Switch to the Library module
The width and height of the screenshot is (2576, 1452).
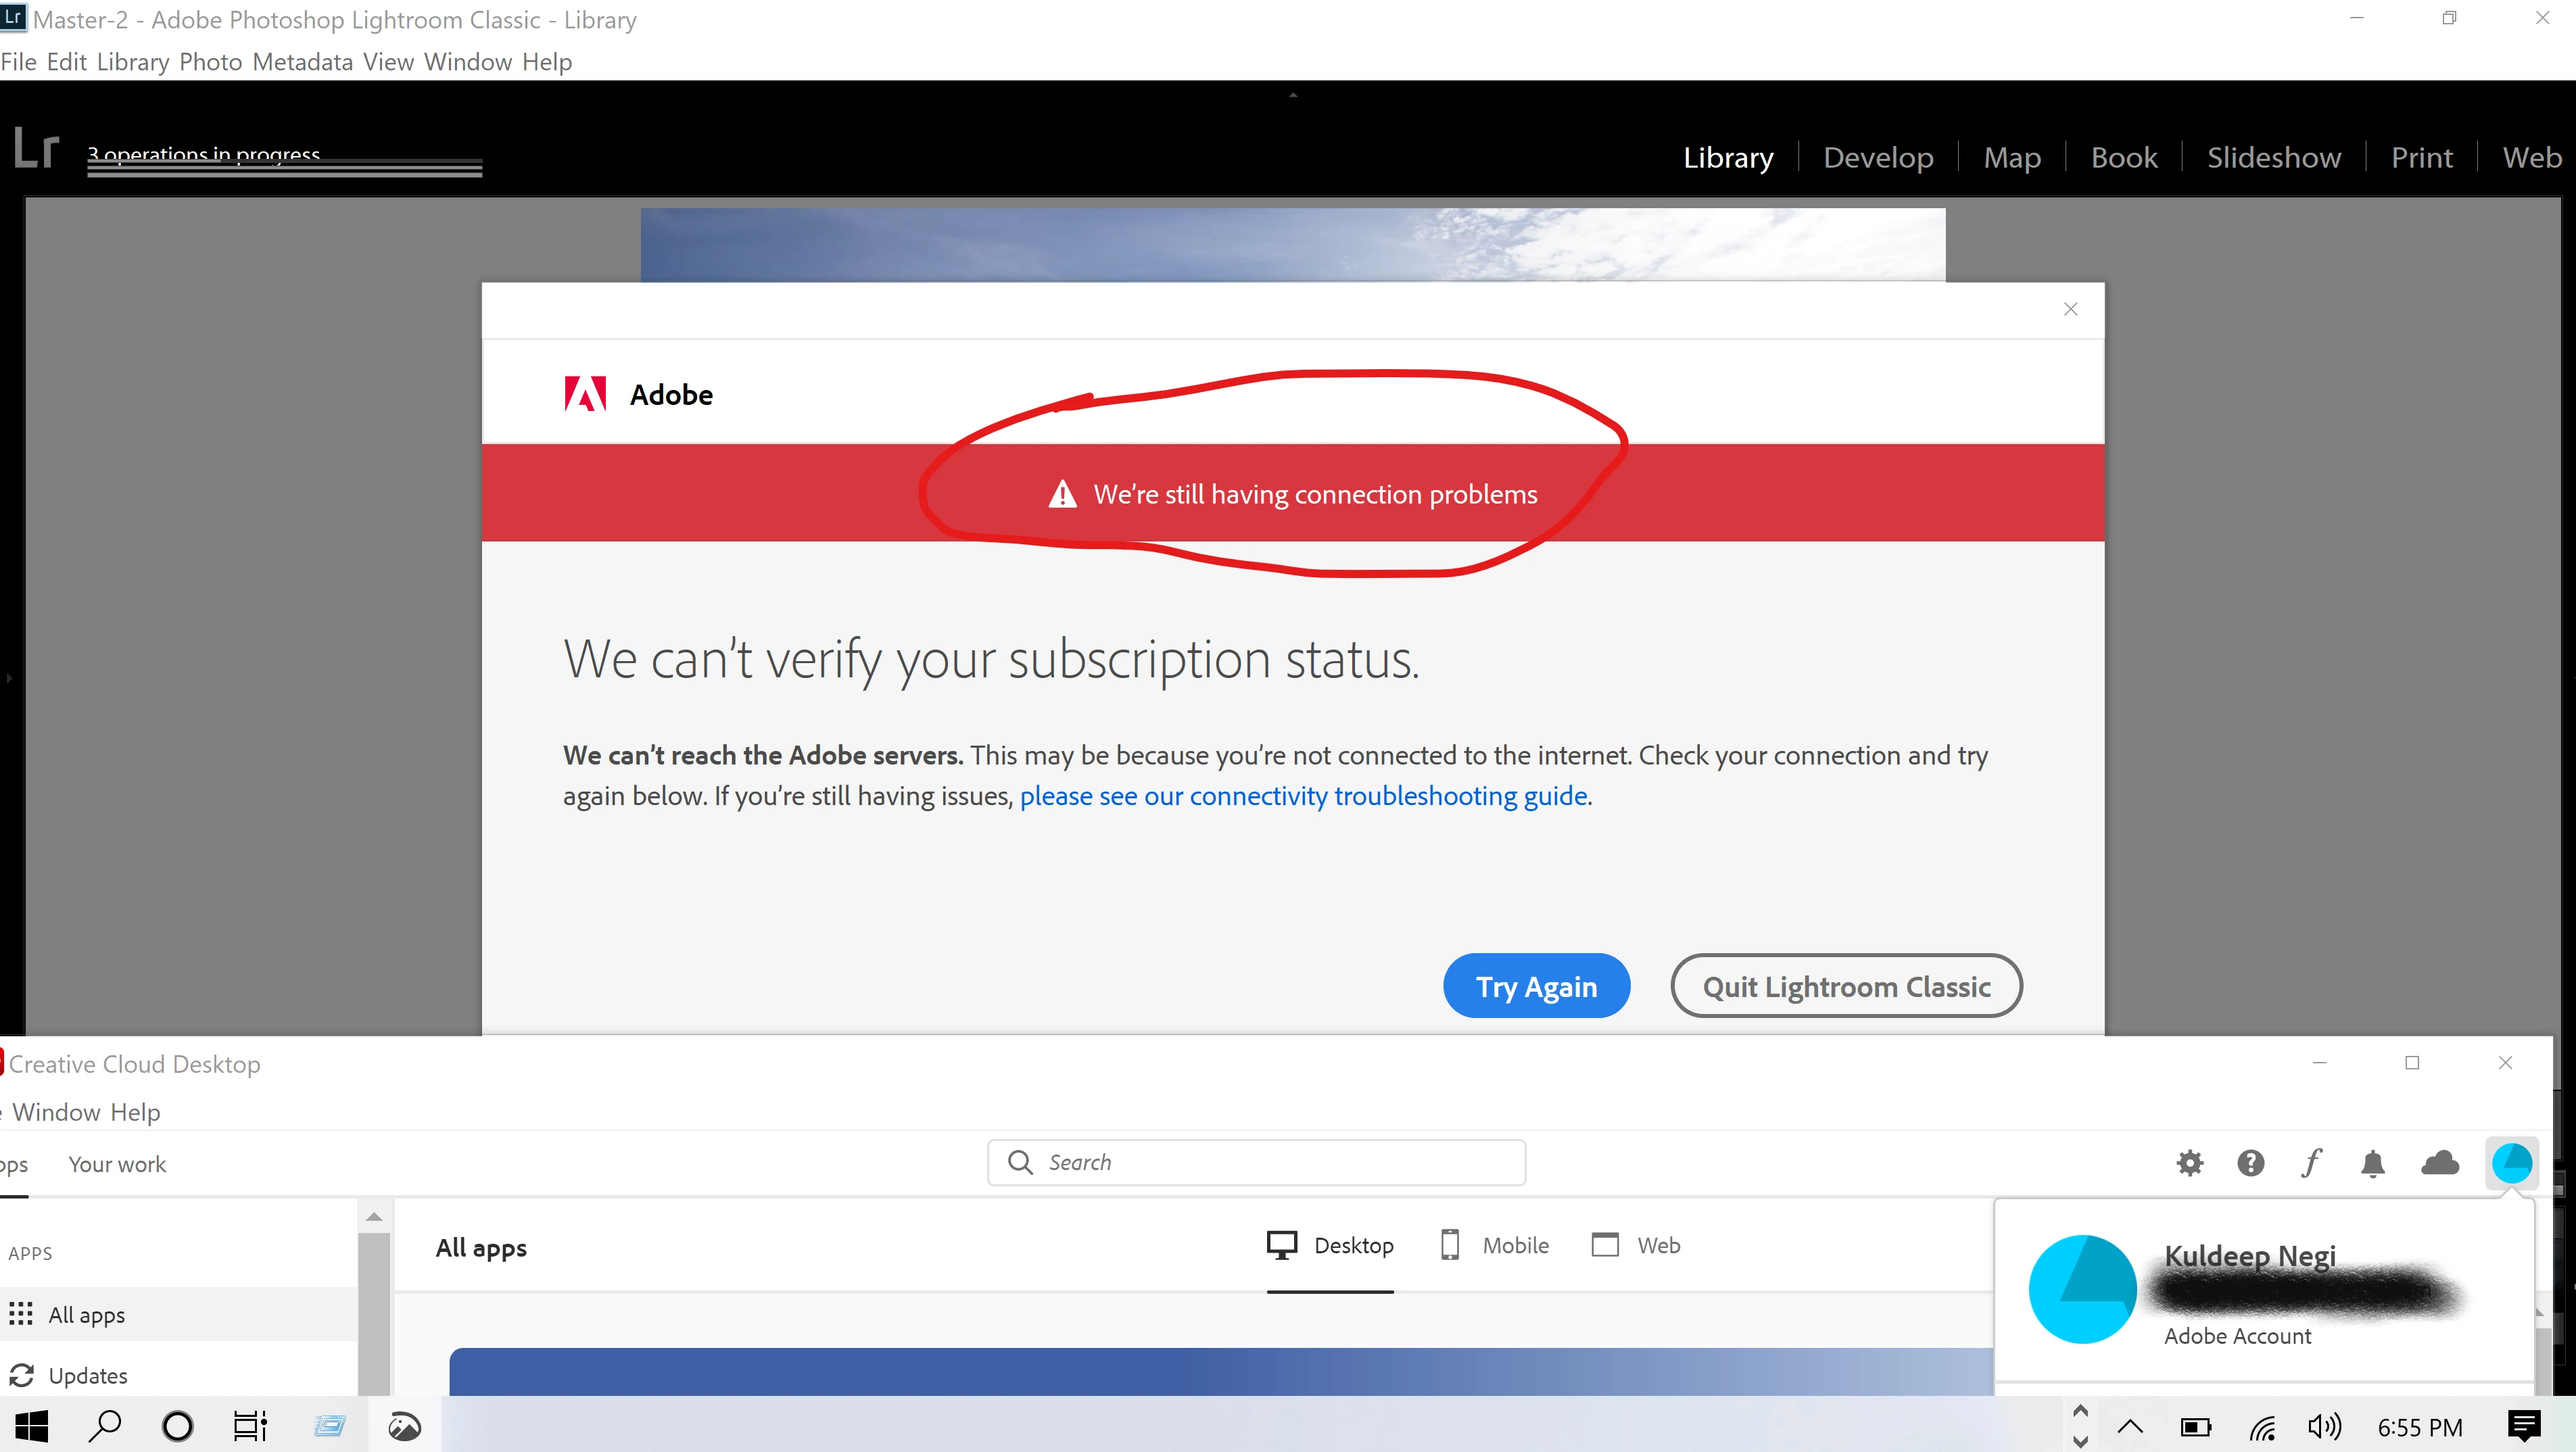tap(1728, 158)
